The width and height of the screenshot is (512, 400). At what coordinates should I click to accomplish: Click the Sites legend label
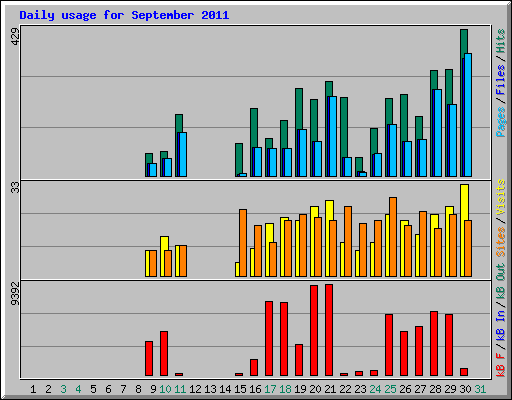501,242
